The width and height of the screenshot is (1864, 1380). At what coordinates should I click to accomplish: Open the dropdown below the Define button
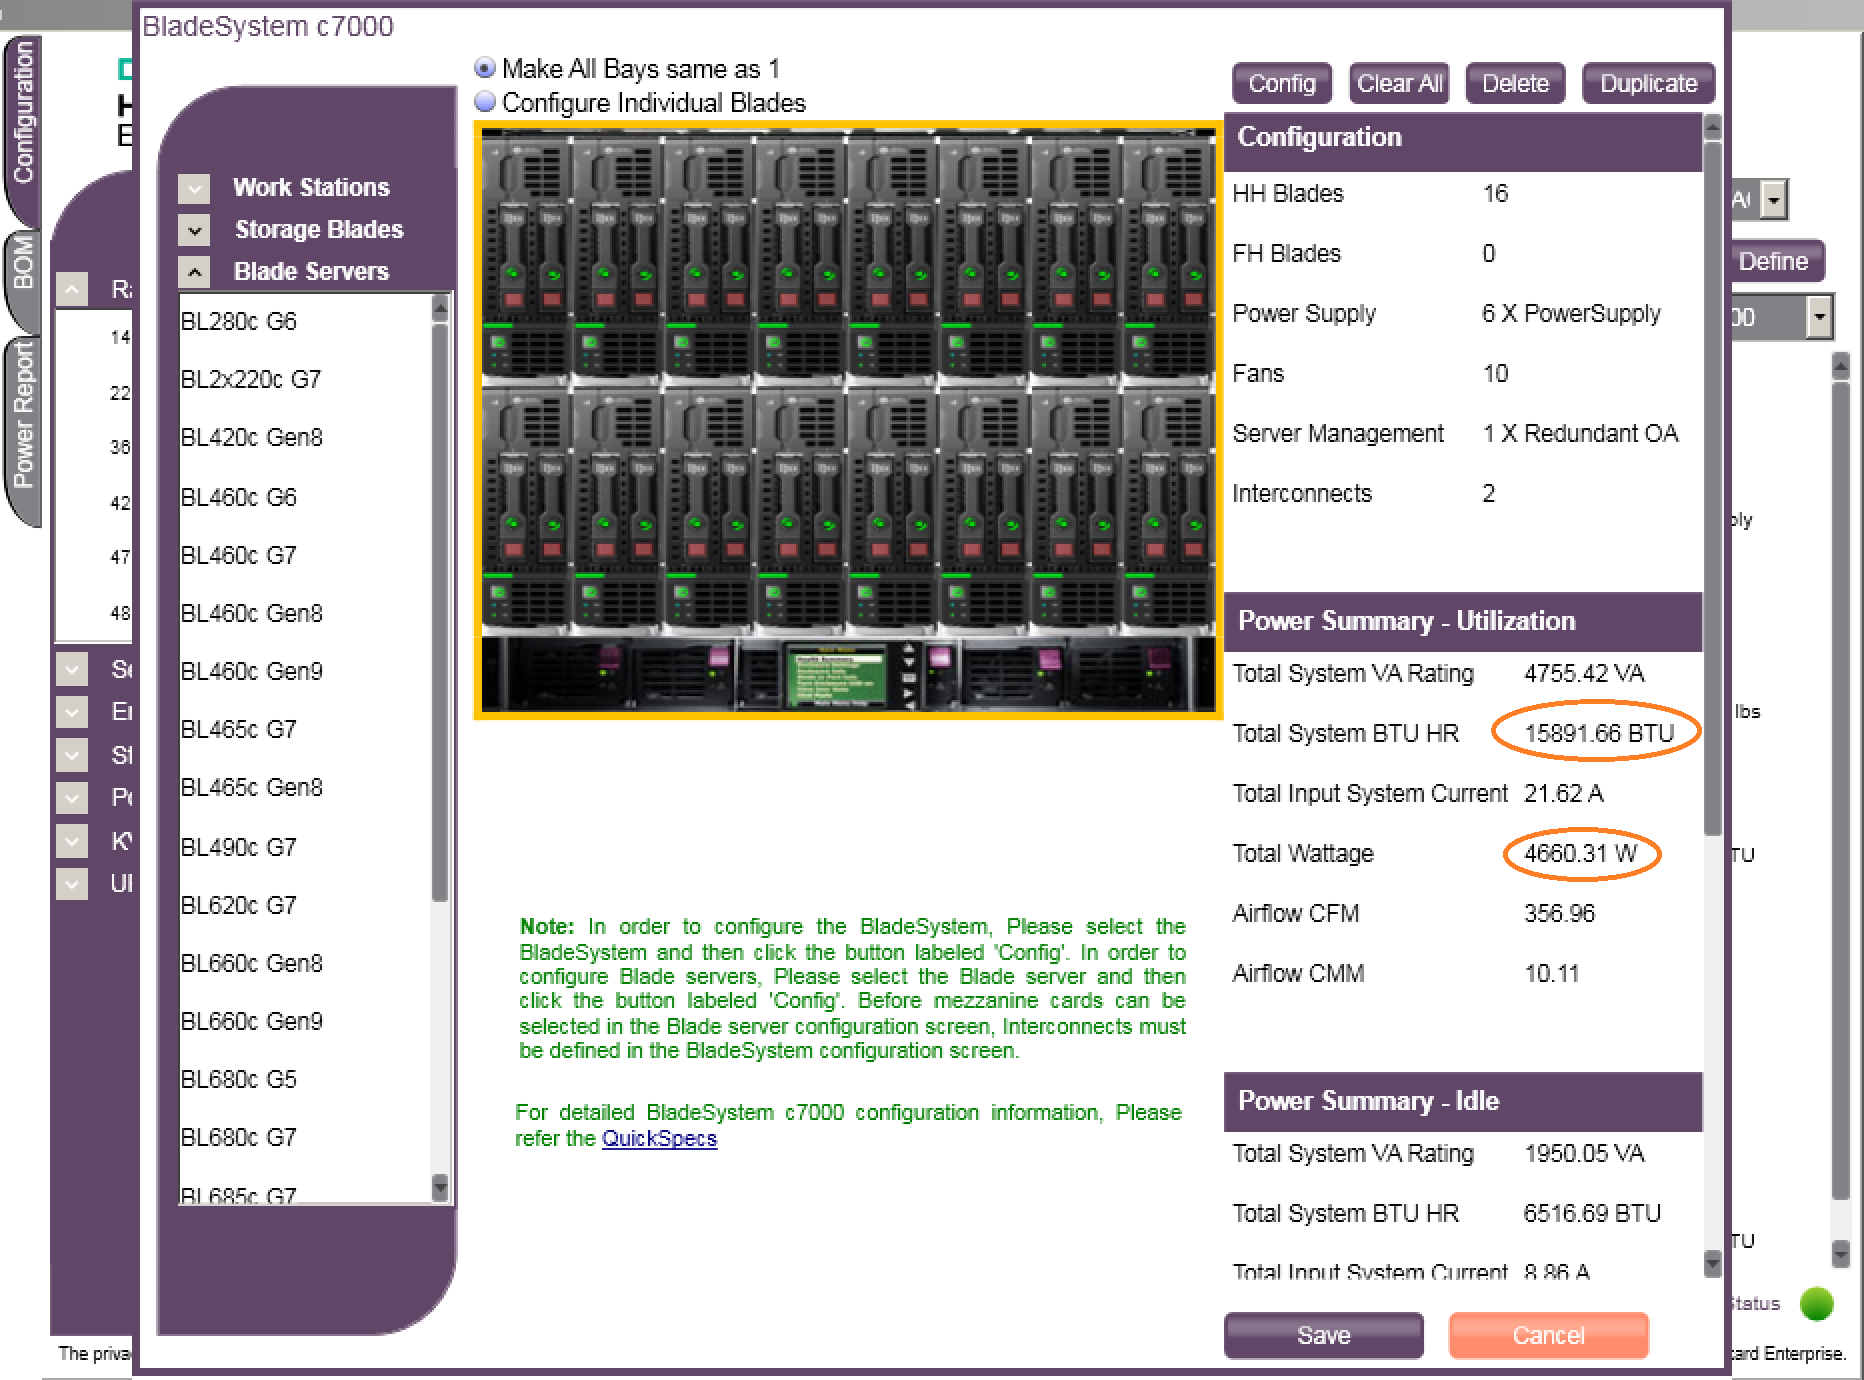coord(1820,318)
